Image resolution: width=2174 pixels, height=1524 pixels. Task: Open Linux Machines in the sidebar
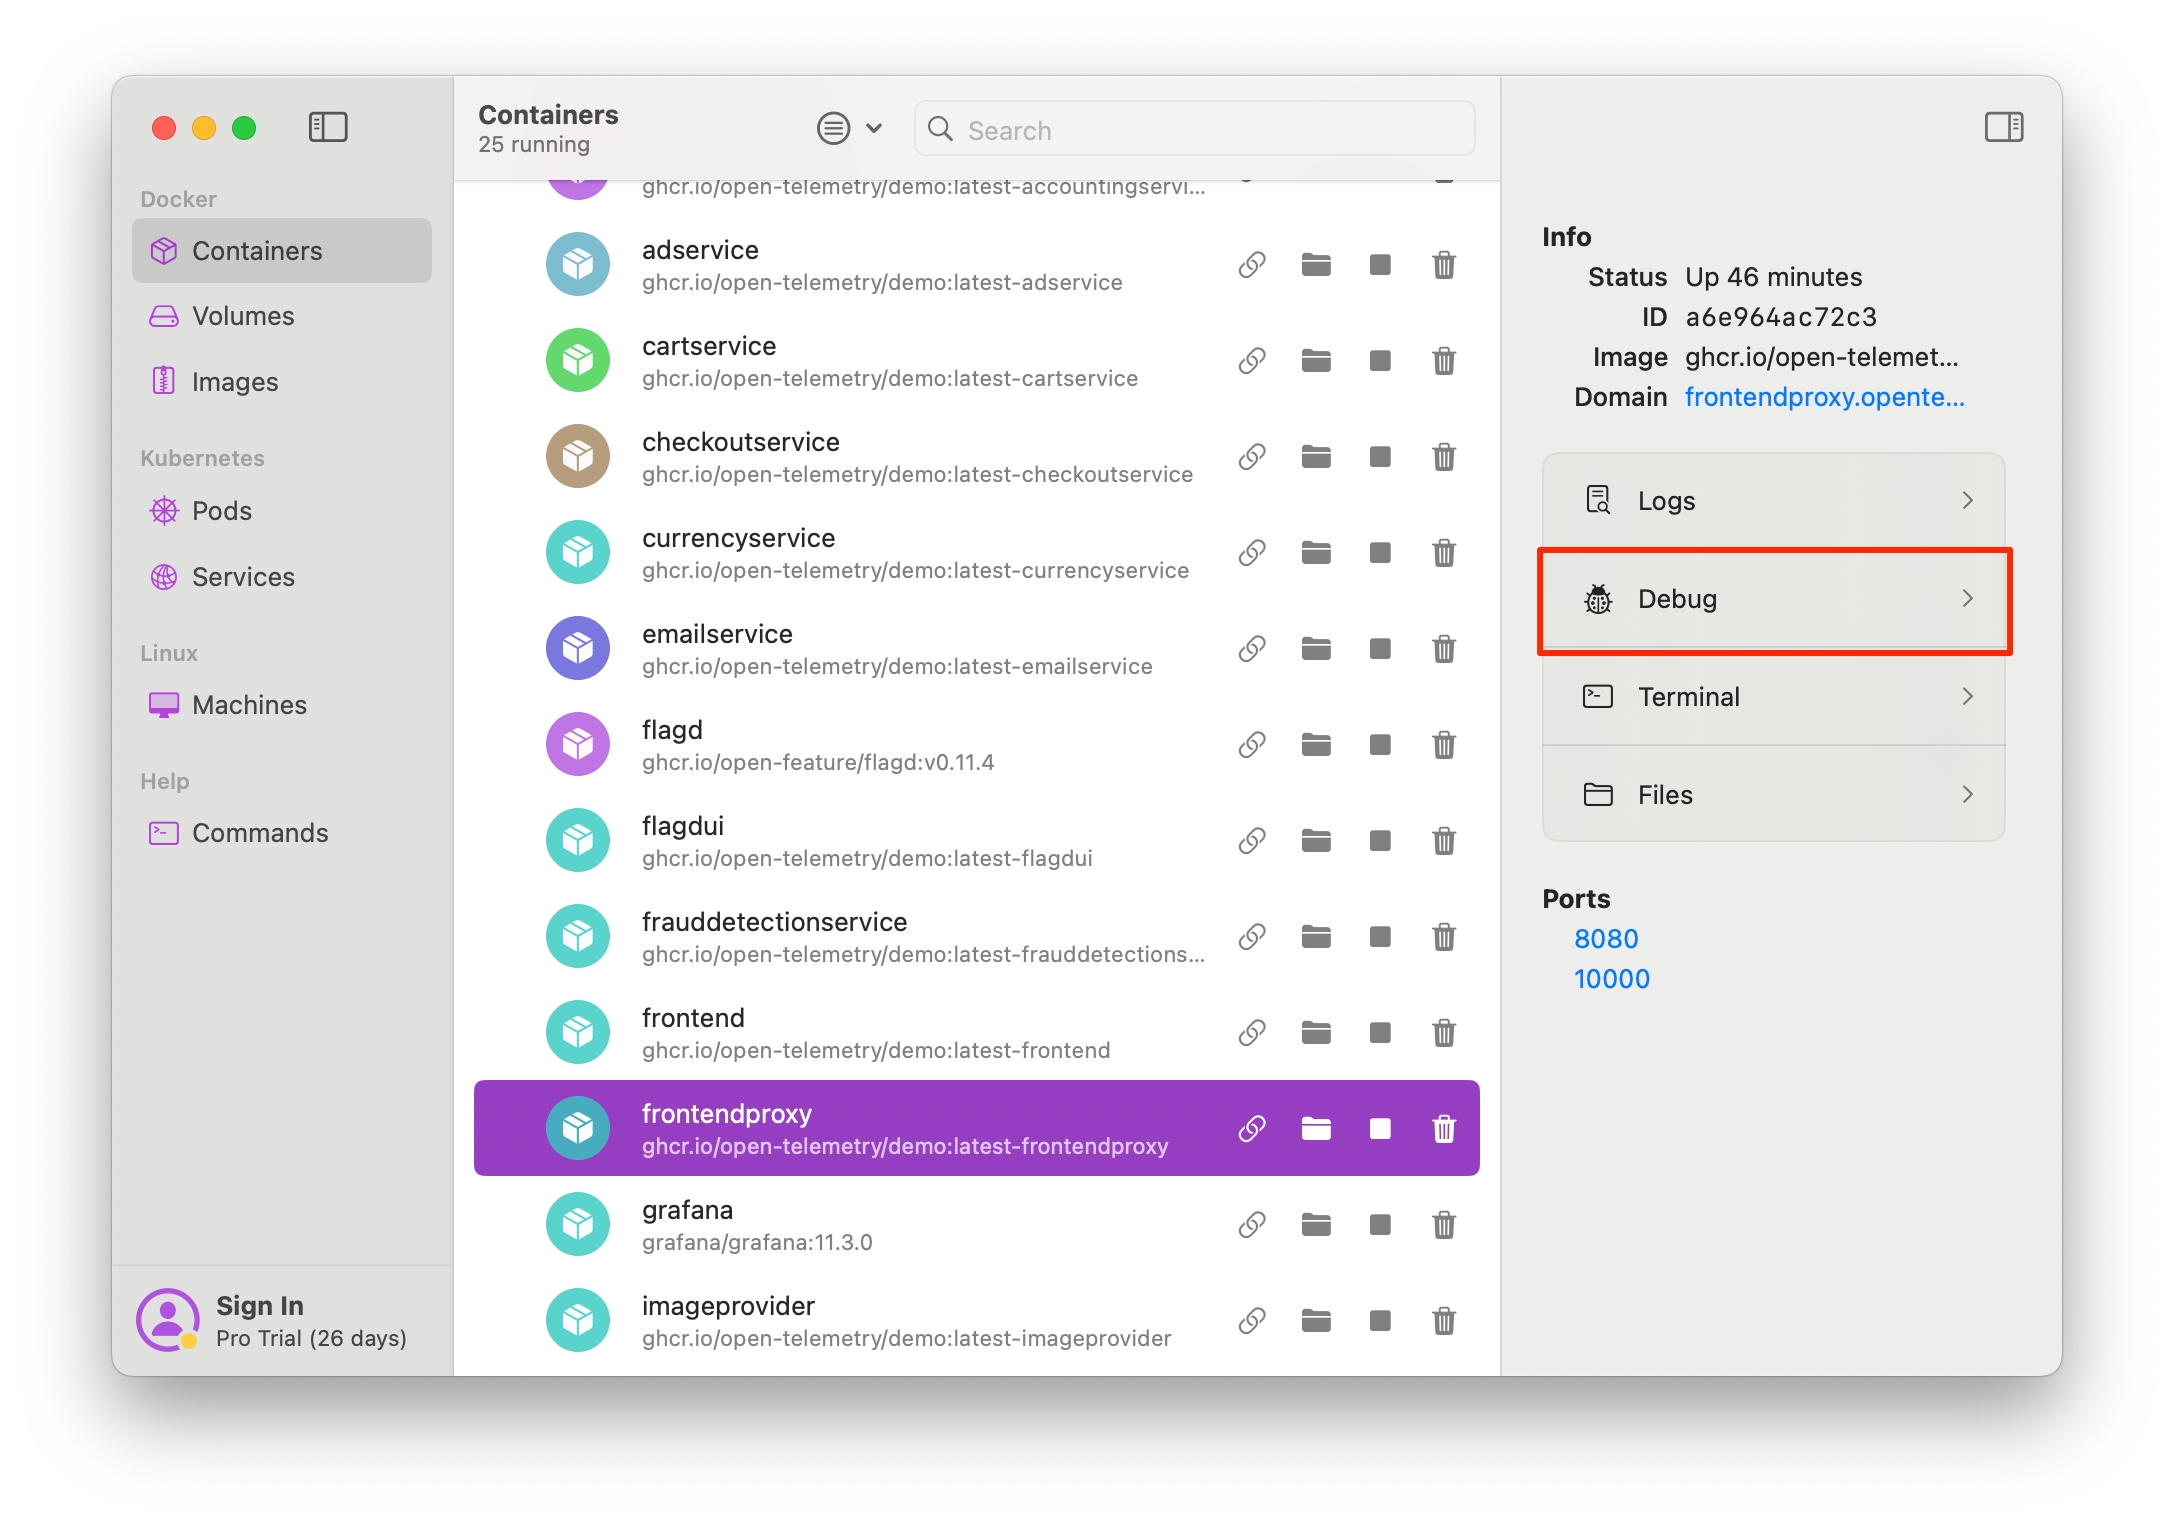point(282,705)
